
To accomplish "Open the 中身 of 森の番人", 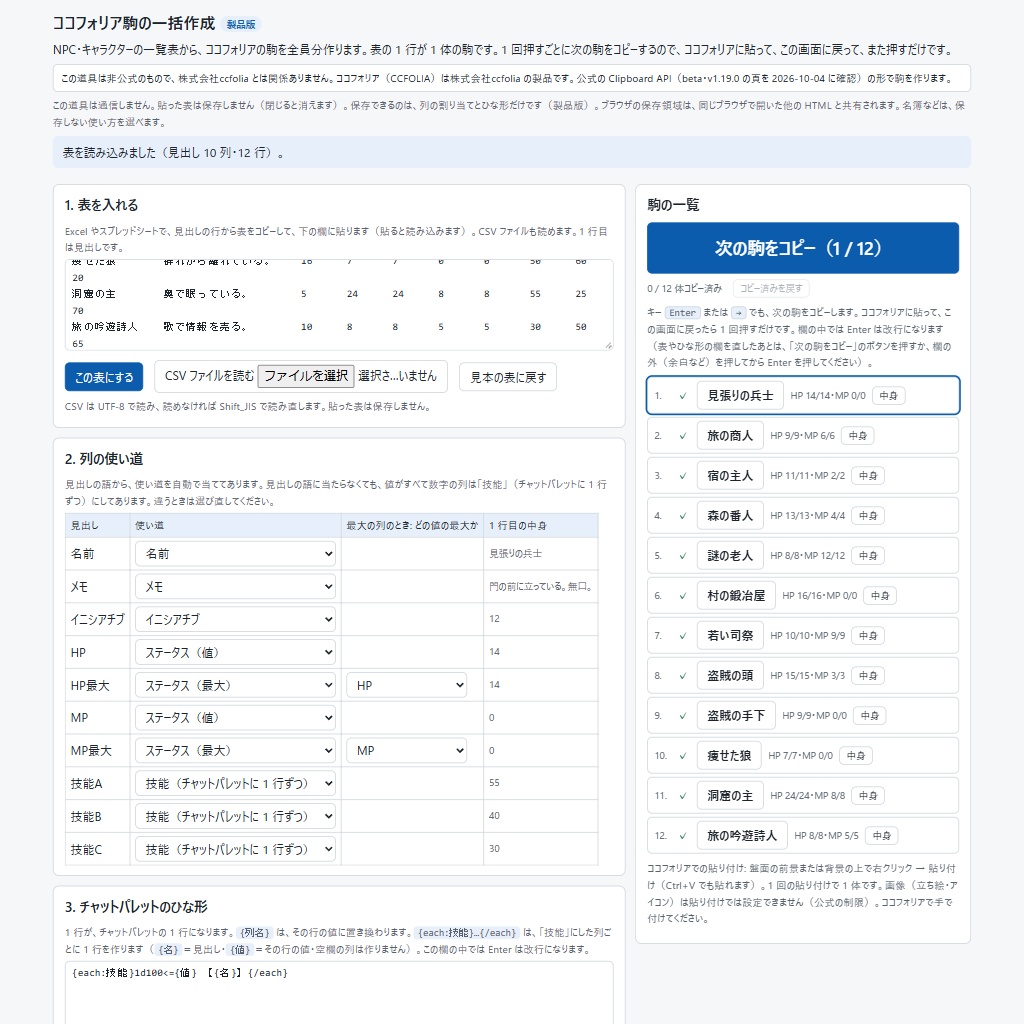I will pyautogui.click(x=868, y=515).
